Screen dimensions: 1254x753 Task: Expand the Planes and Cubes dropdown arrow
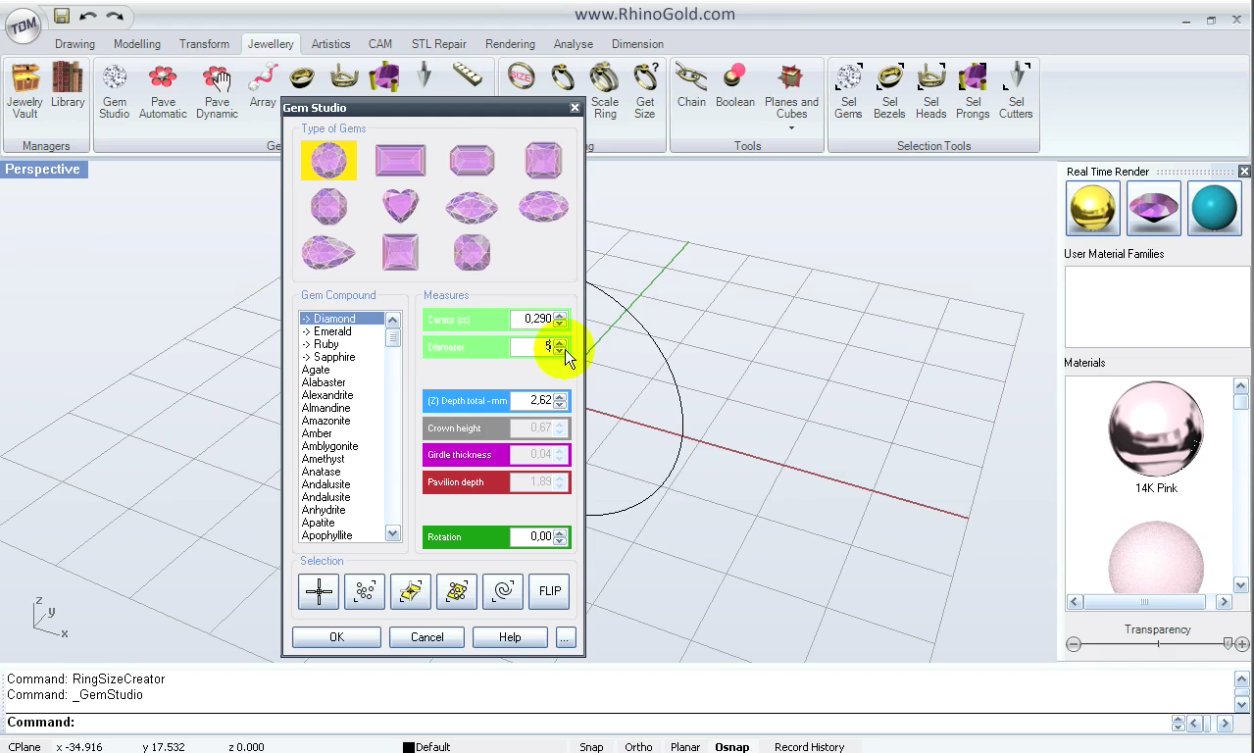pos(791,128)
